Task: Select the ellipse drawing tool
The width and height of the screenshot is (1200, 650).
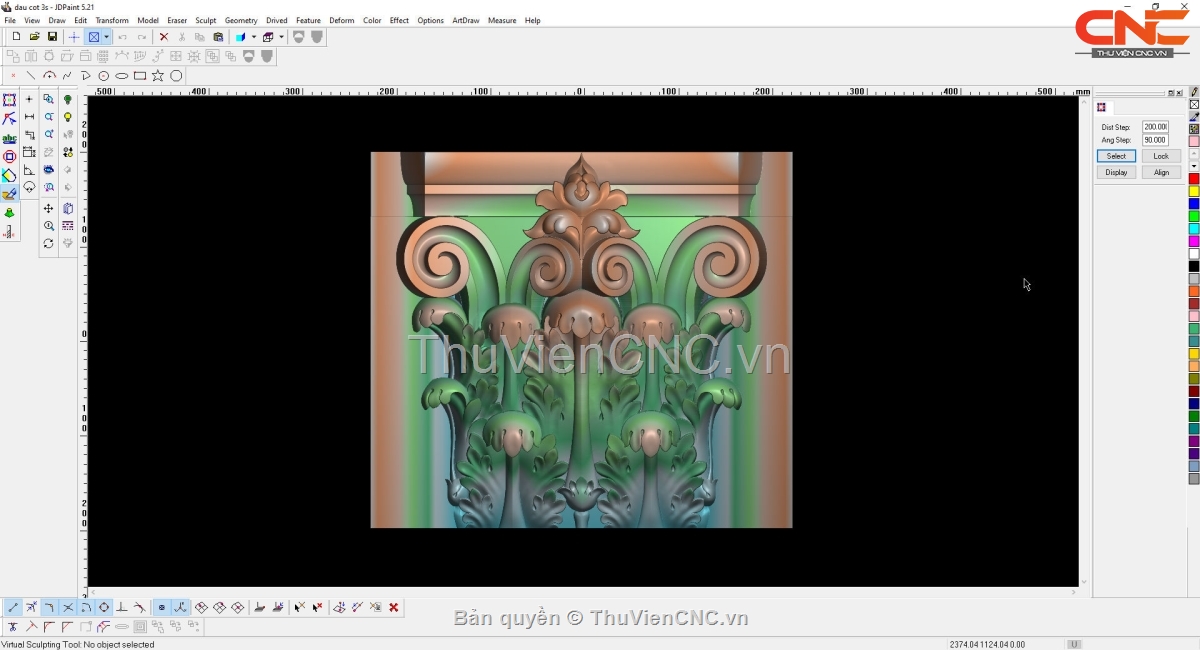Action: [122, 76]
